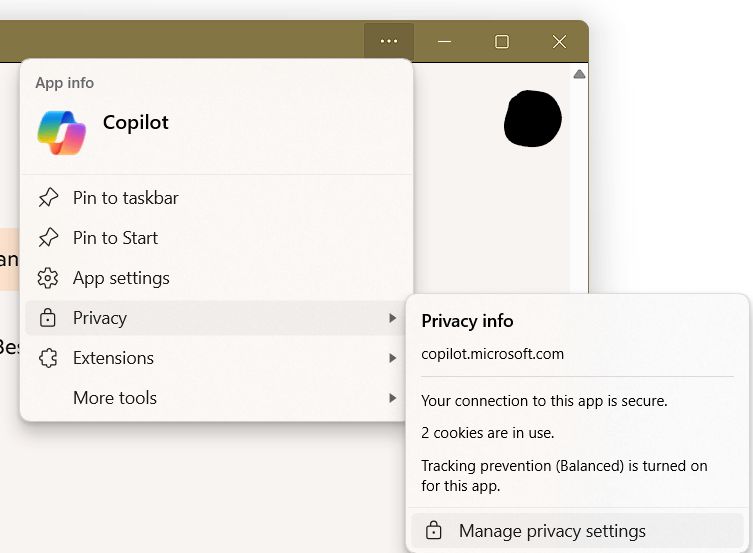The image size is (753, 553).
Task: Expand the Privacy submenu arrow
Action: [x=393, y=318]
